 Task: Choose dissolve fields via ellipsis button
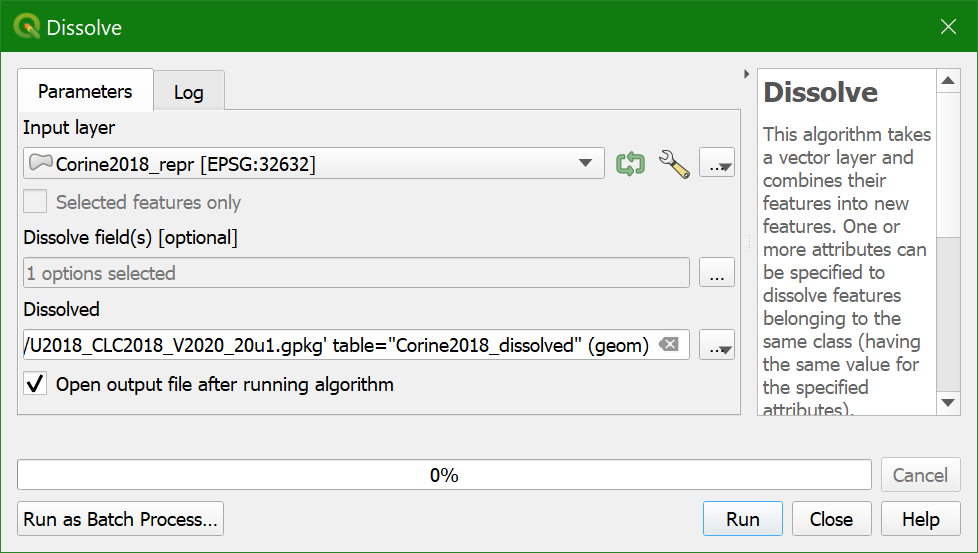[717, 273]
